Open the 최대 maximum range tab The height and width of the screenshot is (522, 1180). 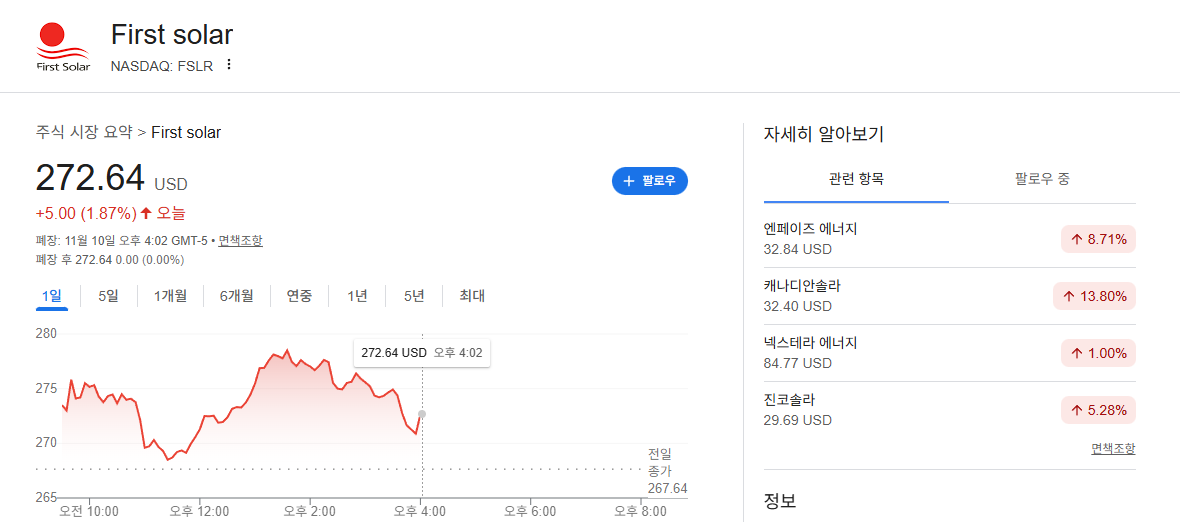473,296
